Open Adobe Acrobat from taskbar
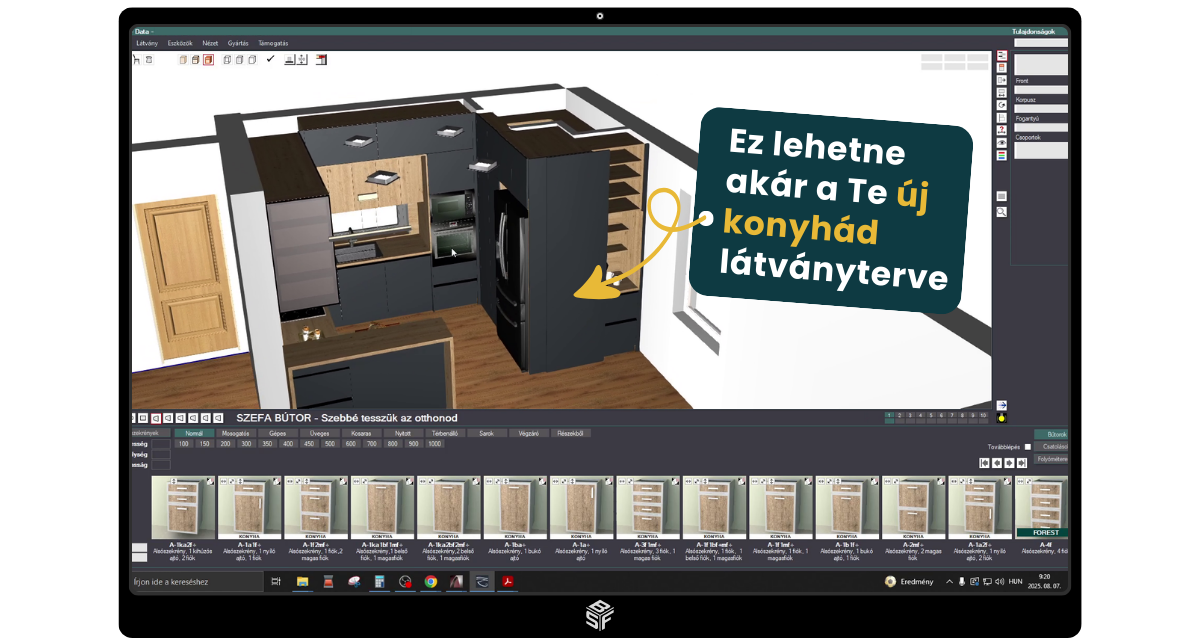1200x638 pixels. point(508,581)
